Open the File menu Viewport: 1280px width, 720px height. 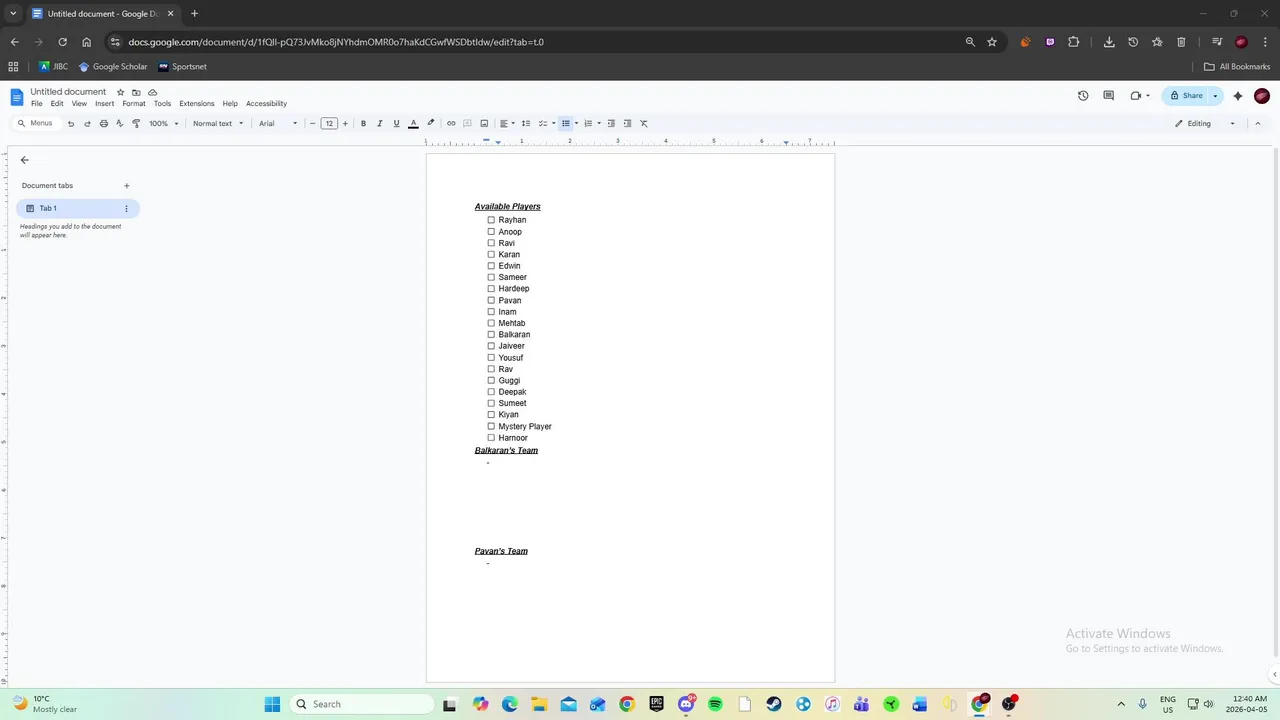pyautogui.click(x=37, y=104)
